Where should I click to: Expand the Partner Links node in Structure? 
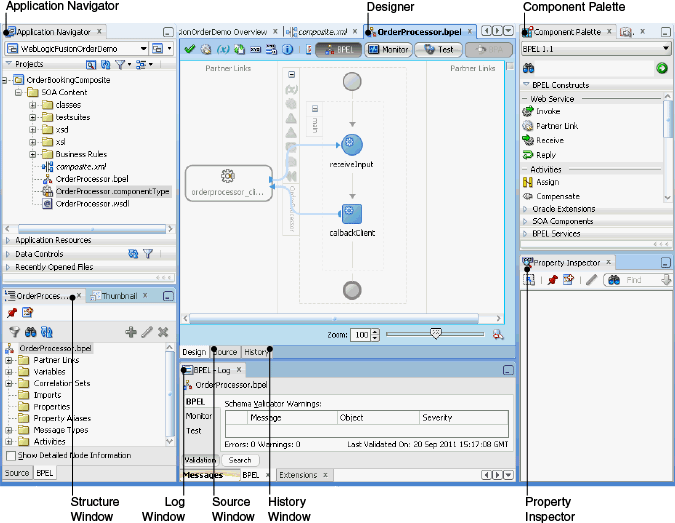pos(9,360)
